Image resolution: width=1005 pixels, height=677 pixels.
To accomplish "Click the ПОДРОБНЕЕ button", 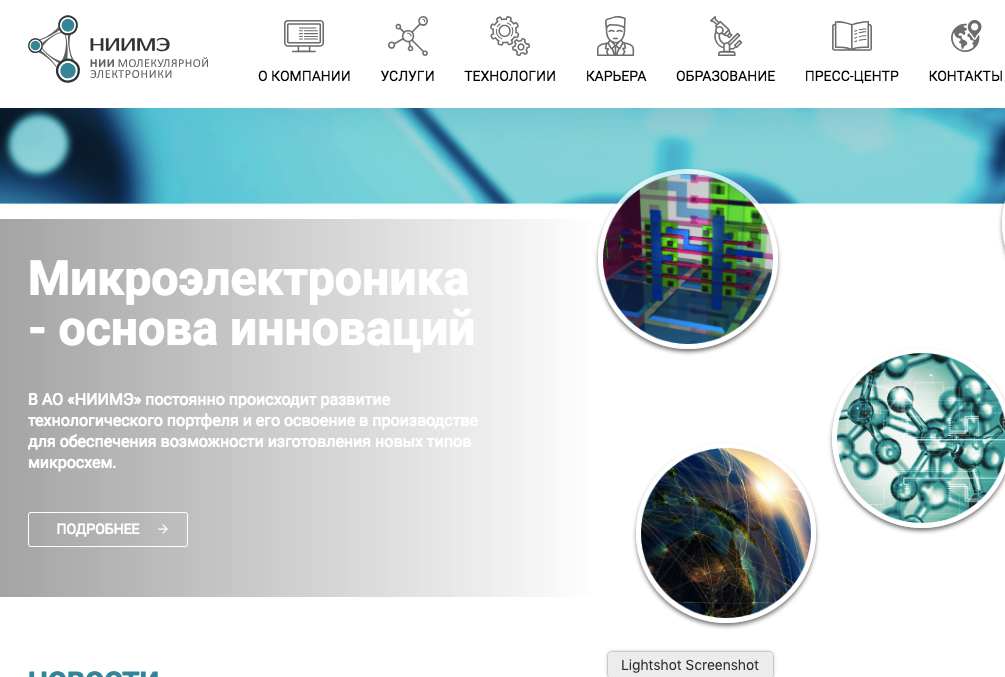I will tap(107, 529).
